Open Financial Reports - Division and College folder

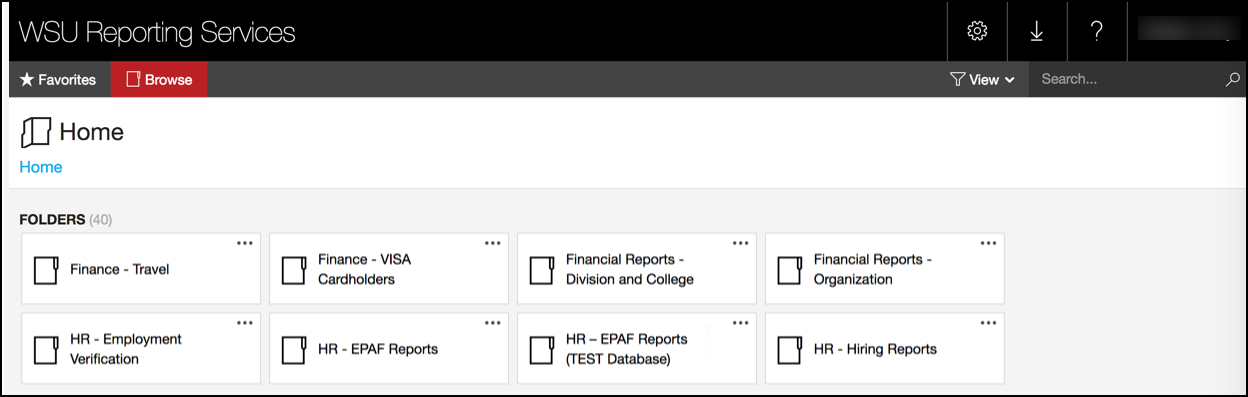pyautogui.click(x=637, y=269)
